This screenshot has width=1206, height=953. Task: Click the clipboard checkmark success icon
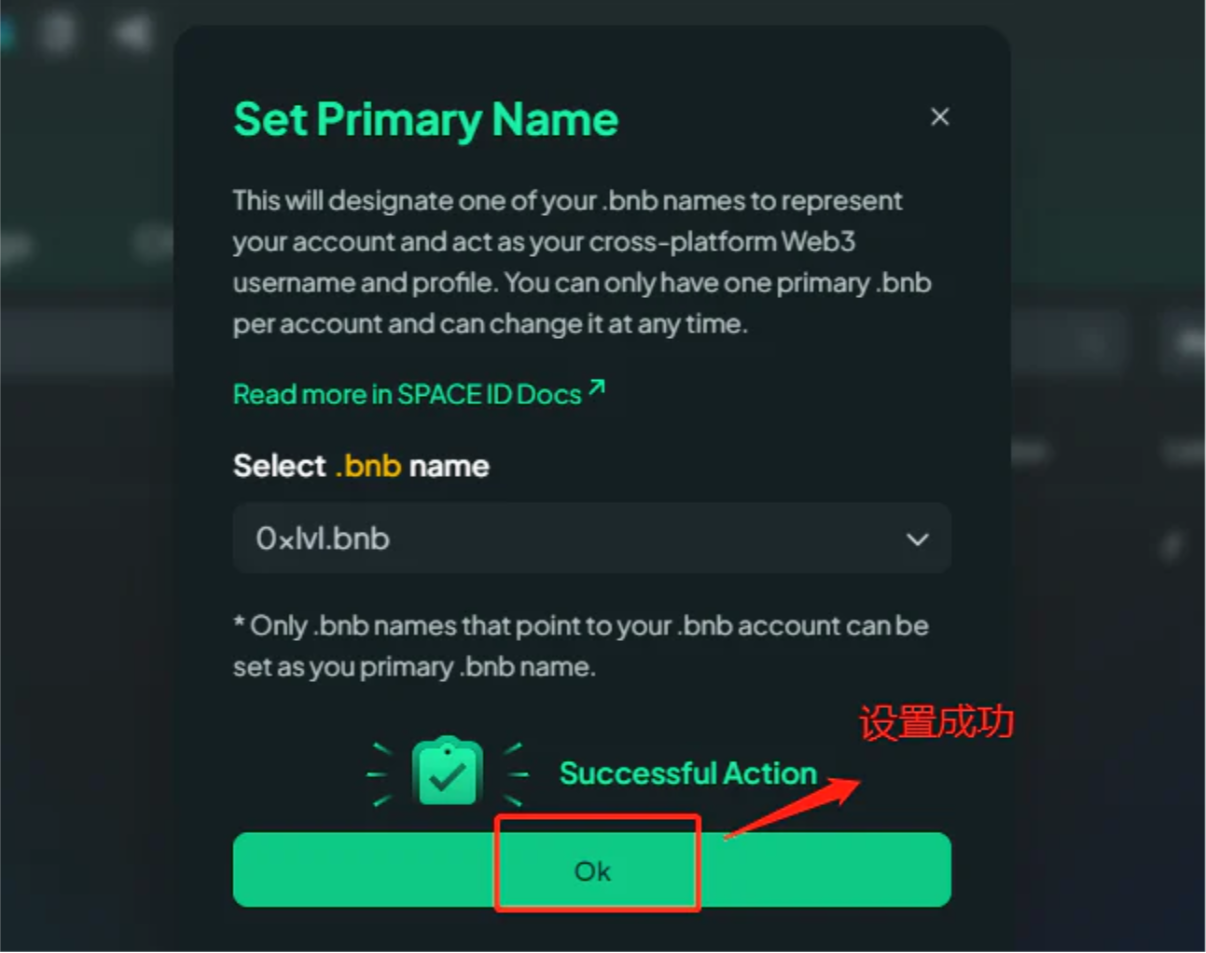(x=447, y=773)
